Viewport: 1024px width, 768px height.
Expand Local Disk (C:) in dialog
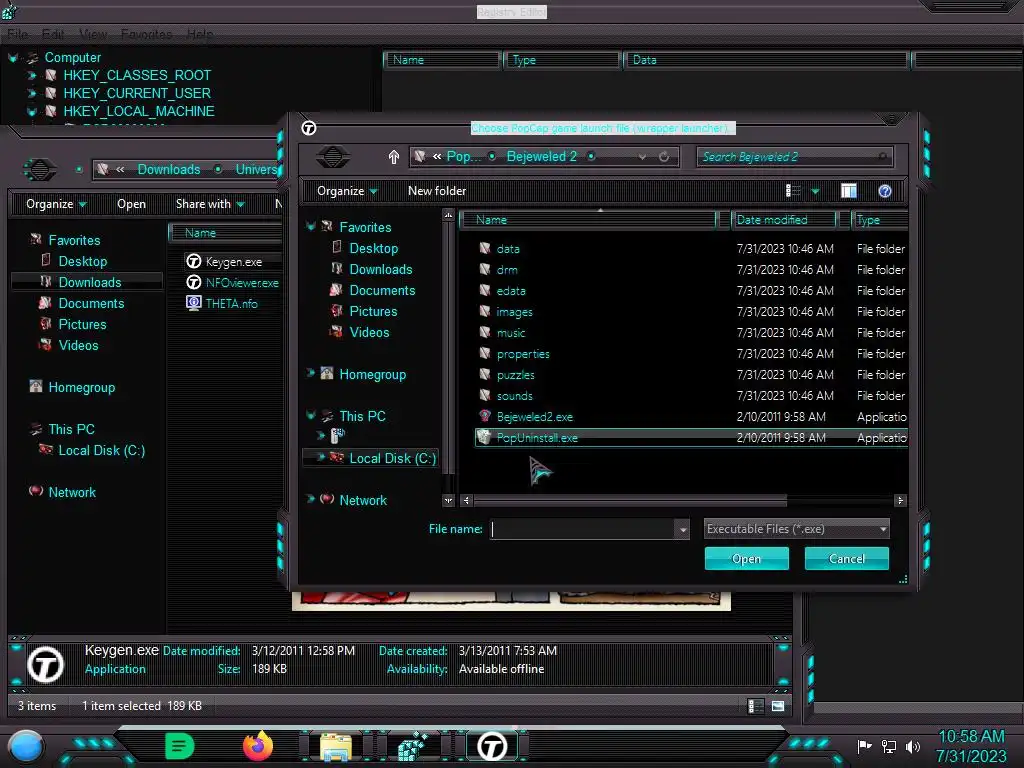321,458
